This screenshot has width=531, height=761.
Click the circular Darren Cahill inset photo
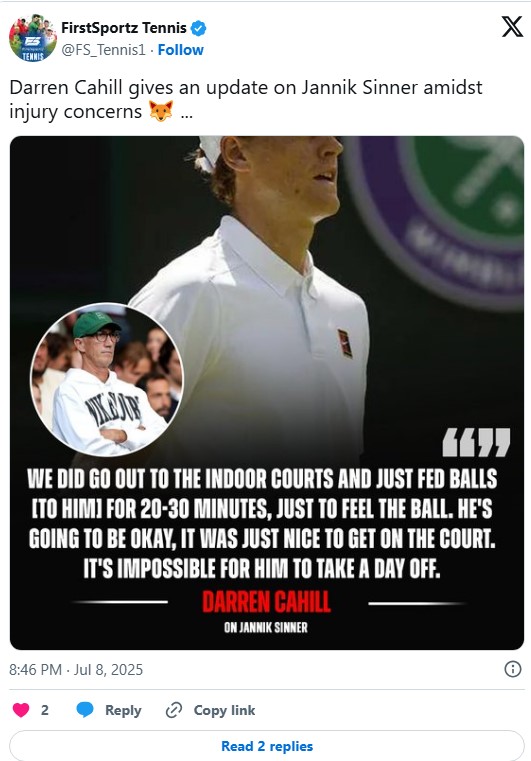[107, 380]
